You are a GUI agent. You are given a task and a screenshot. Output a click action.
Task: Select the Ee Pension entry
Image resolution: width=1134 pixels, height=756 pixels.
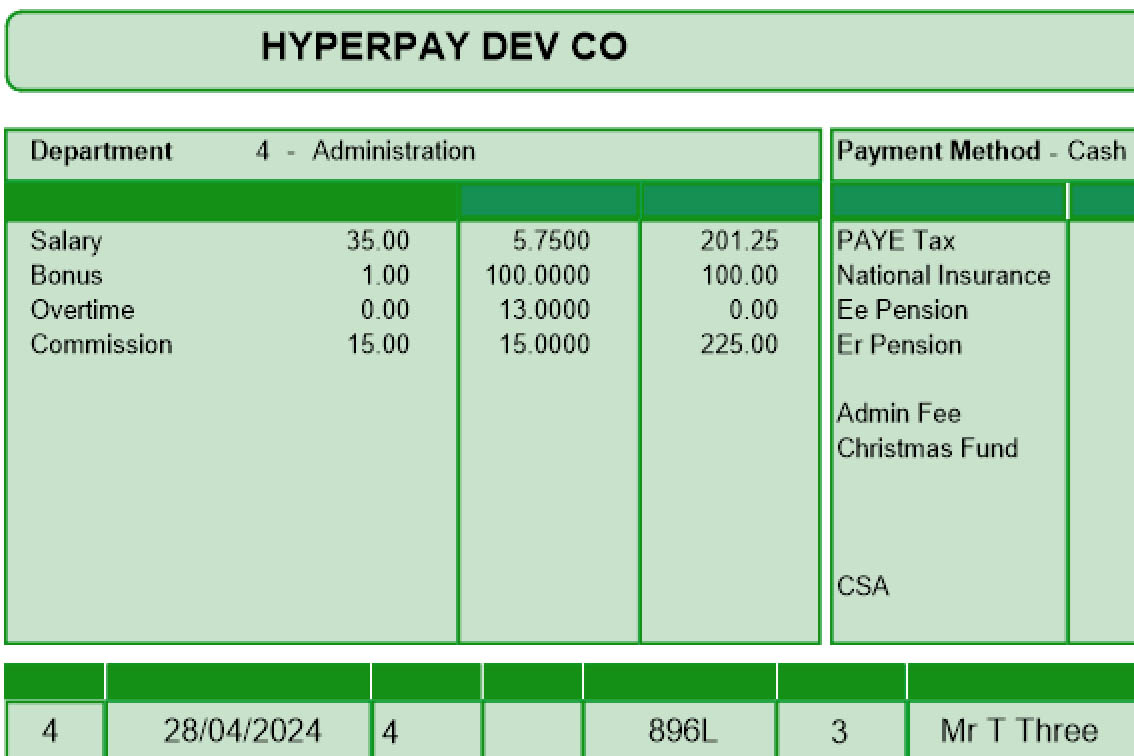(x=902, y=310)
